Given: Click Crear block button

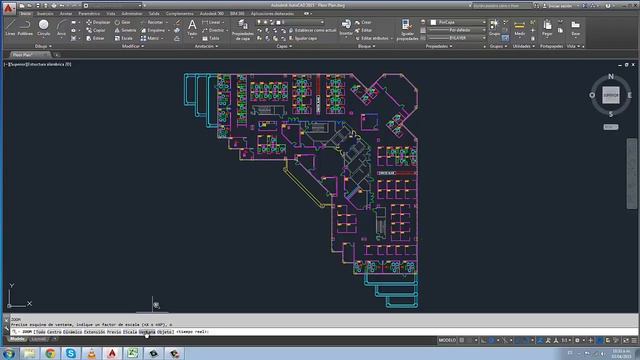Looking at the screenshot, I should (x=363, y=22).
